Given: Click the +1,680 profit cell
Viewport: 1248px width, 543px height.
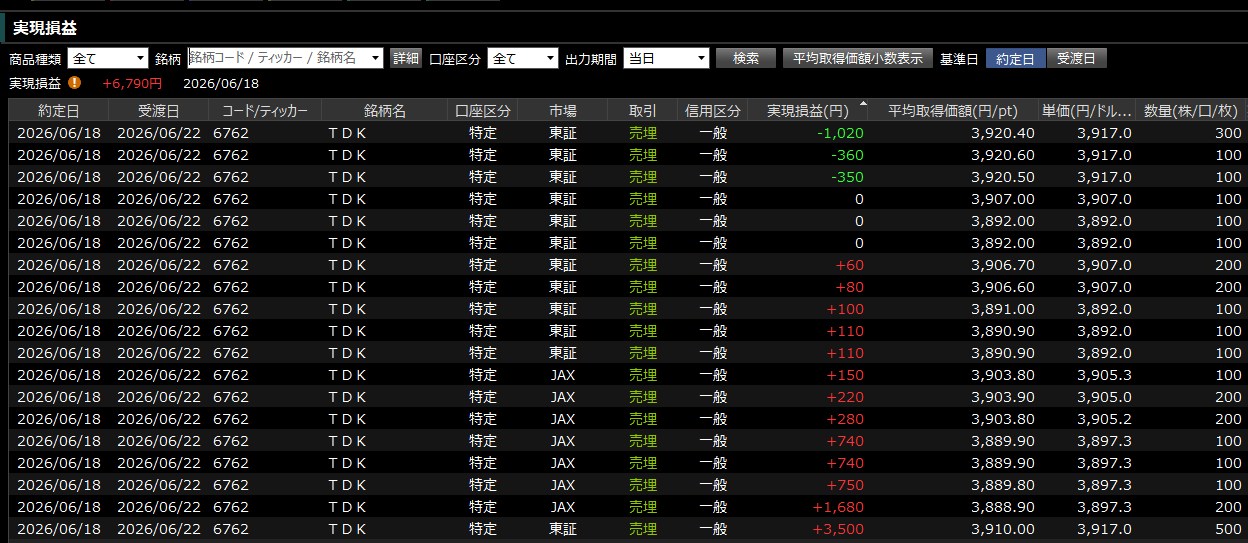Looking at the screenshot, I should [838, 507].
